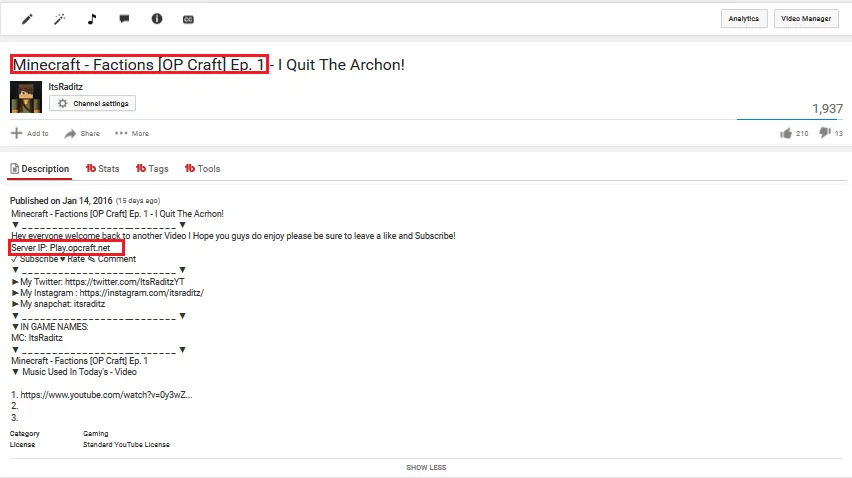Viewport: 852px width, 478px height.
Task: Open the magic wand Enhancements tool
Action: pos(60,20)
